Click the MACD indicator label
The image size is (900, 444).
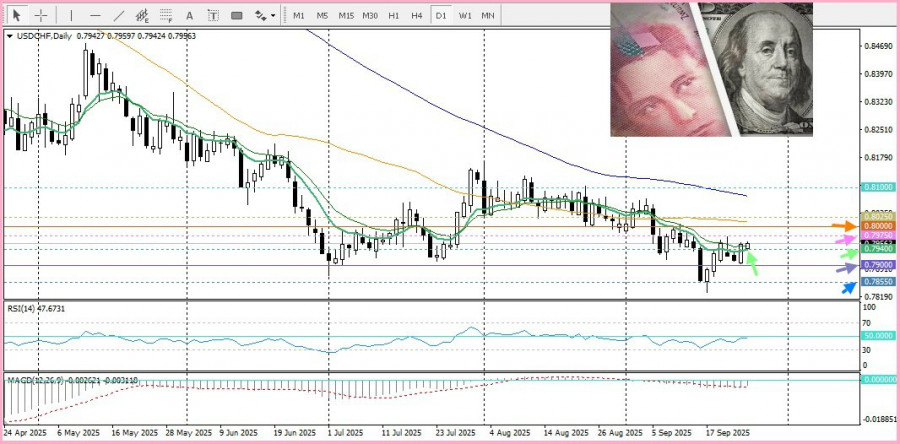(34, 380)
